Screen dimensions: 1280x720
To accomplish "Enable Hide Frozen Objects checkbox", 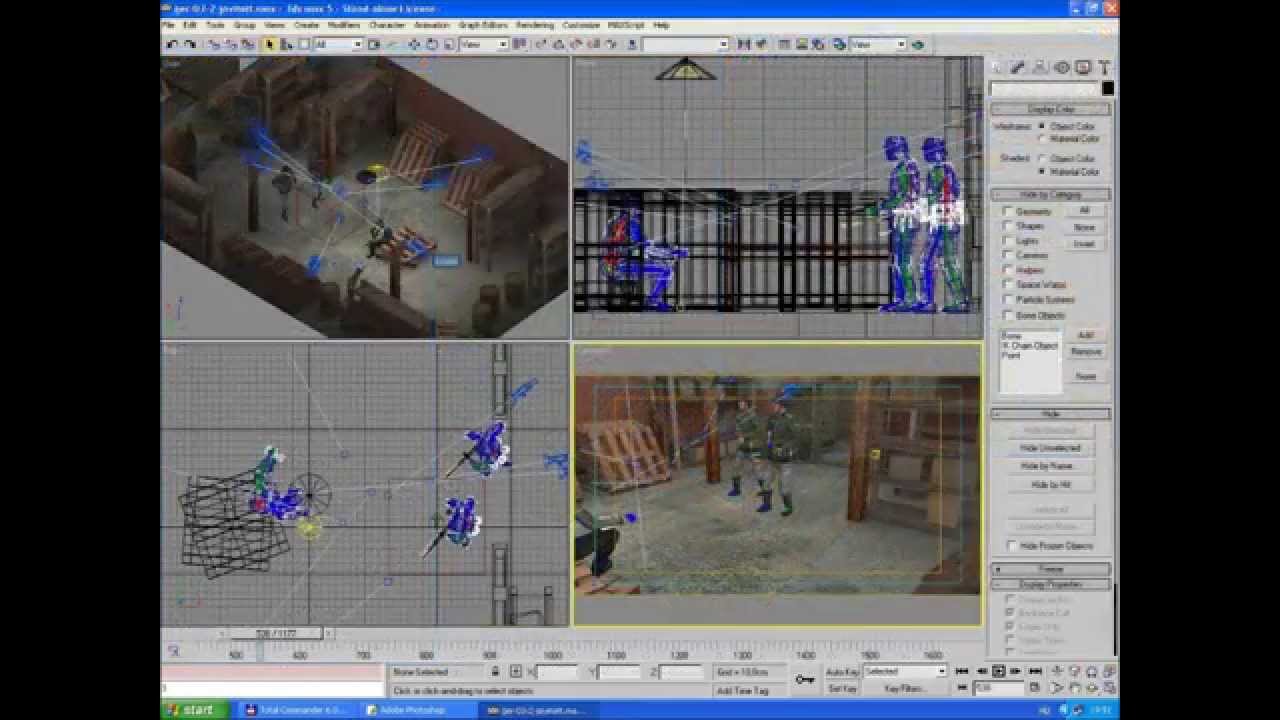I will (x=1011, y=546).
